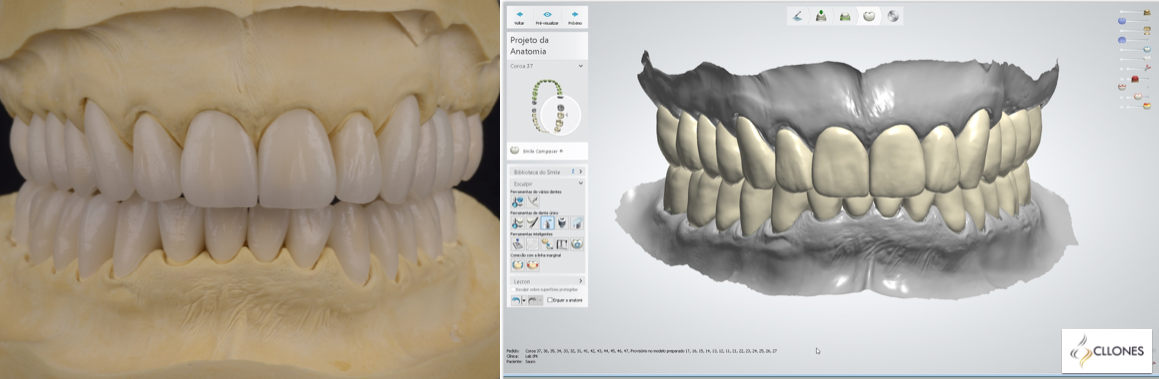Switch to the tooth anatomy workflow step
The image size is (1159, 379).
[869, 16]
